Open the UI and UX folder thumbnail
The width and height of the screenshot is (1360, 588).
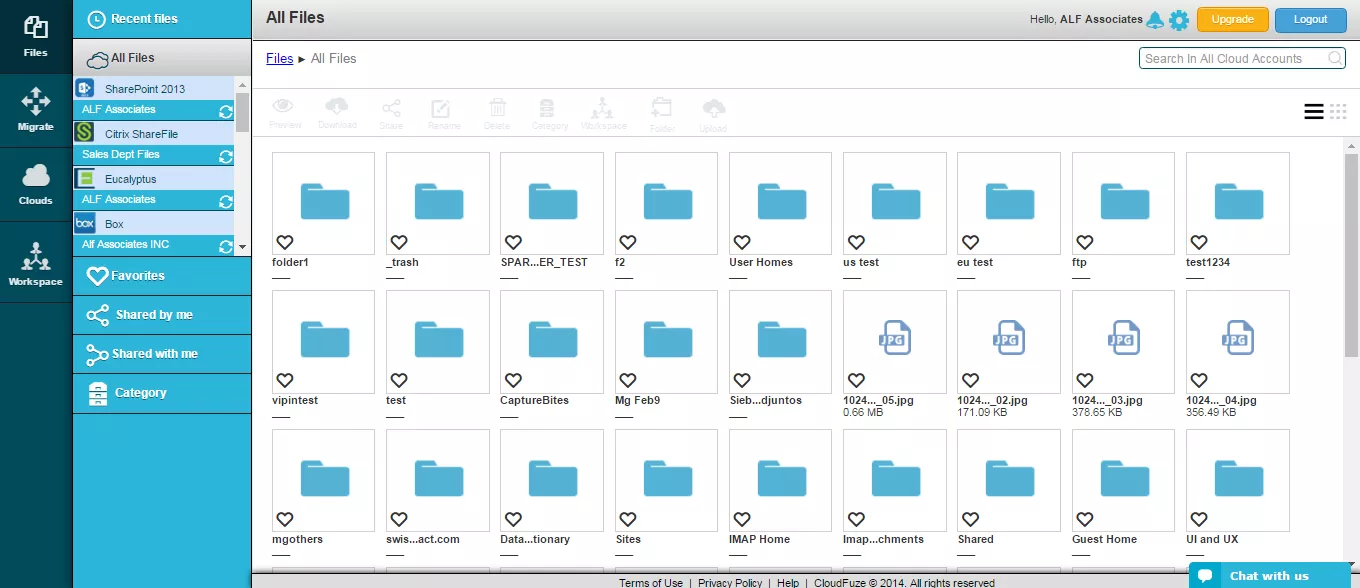click(1238, 479)
